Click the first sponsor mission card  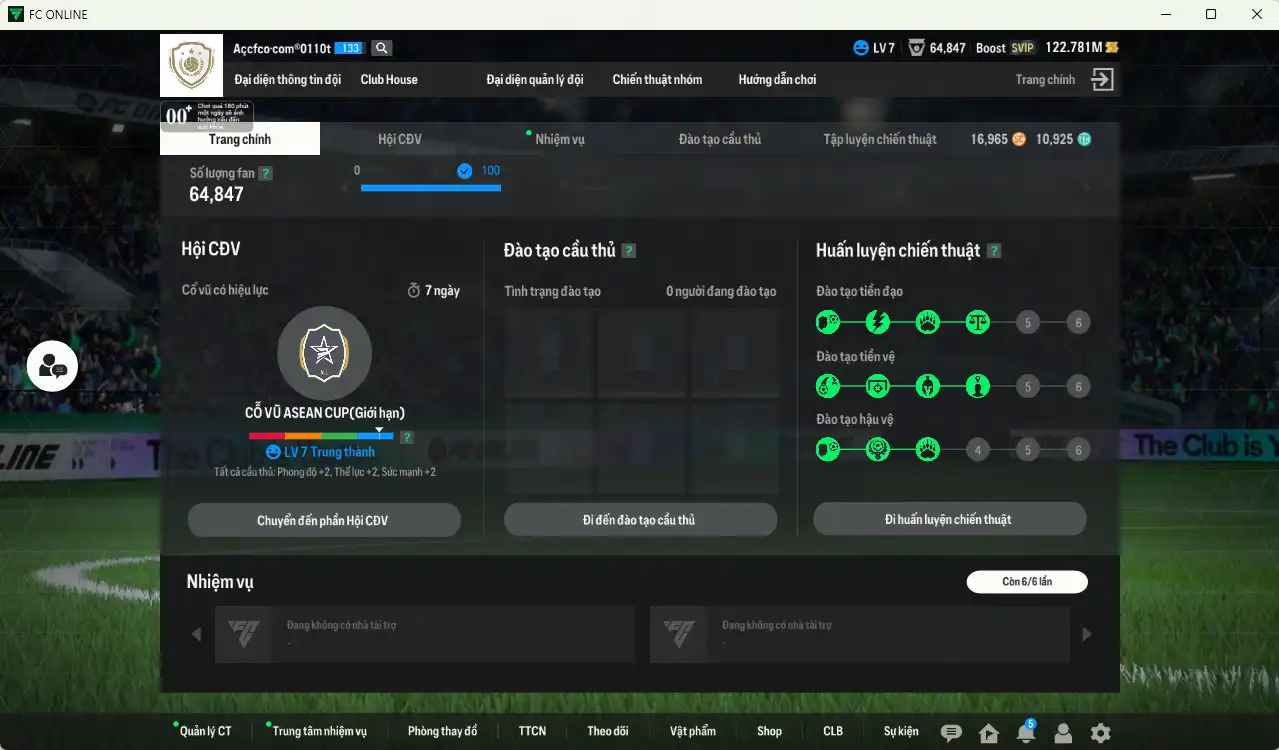click(x=425, y=634)
